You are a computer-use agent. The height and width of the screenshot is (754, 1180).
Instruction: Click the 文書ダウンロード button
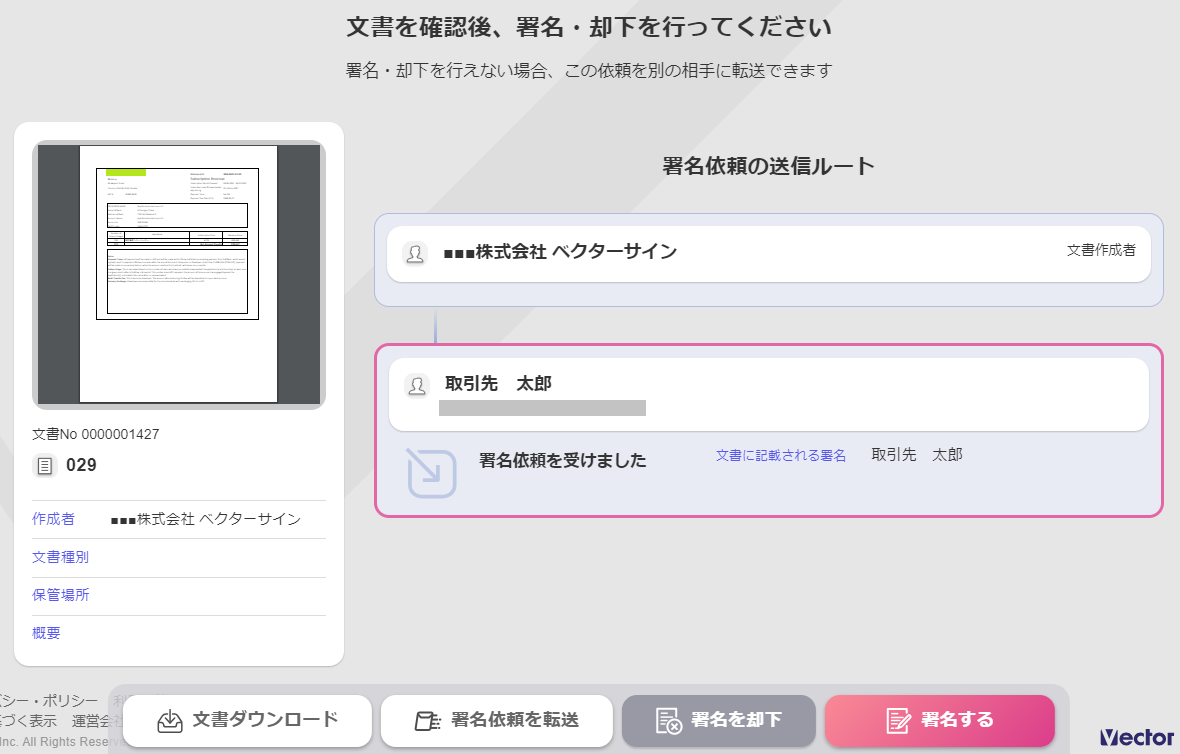pyautogui.click(x=248, y=720)
